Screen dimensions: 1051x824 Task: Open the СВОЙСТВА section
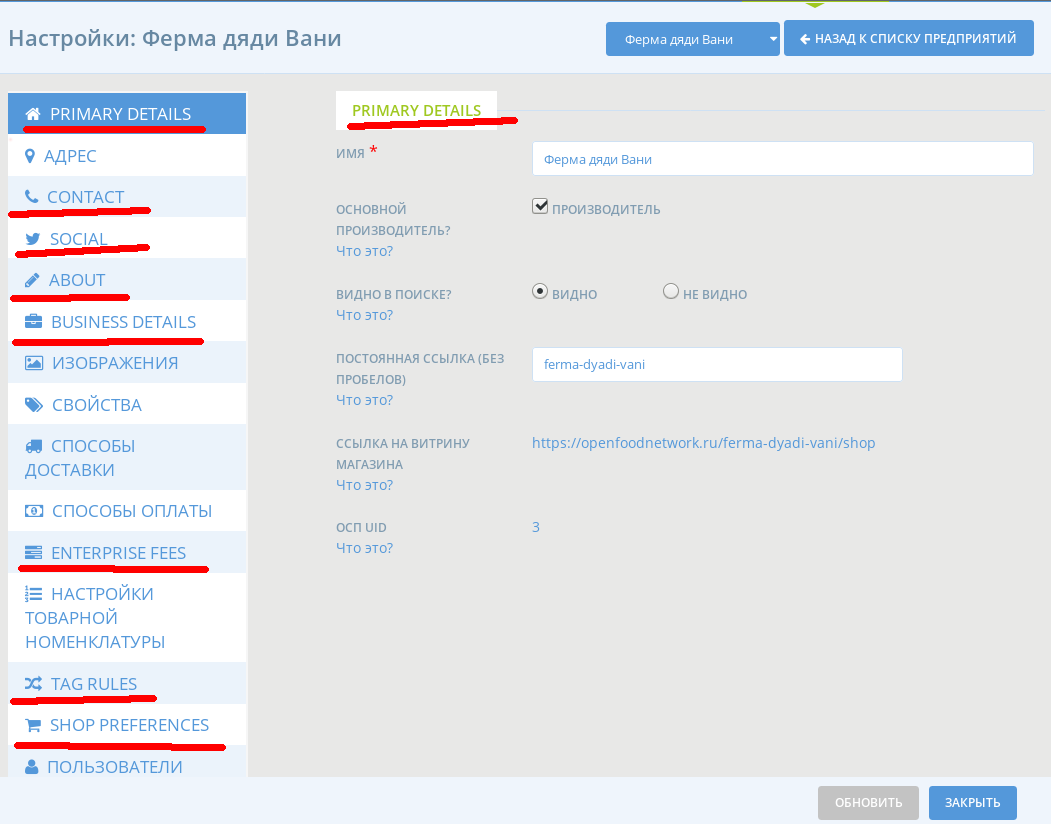coord(127,404)
